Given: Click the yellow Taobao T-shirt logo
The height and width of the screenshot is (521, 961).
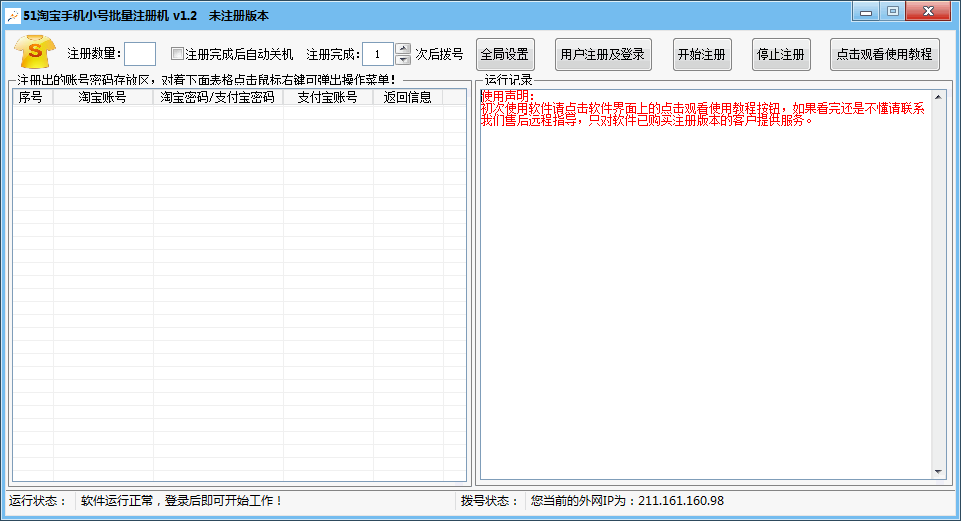Looking at the screenshot, I should [x=35, y=51].
